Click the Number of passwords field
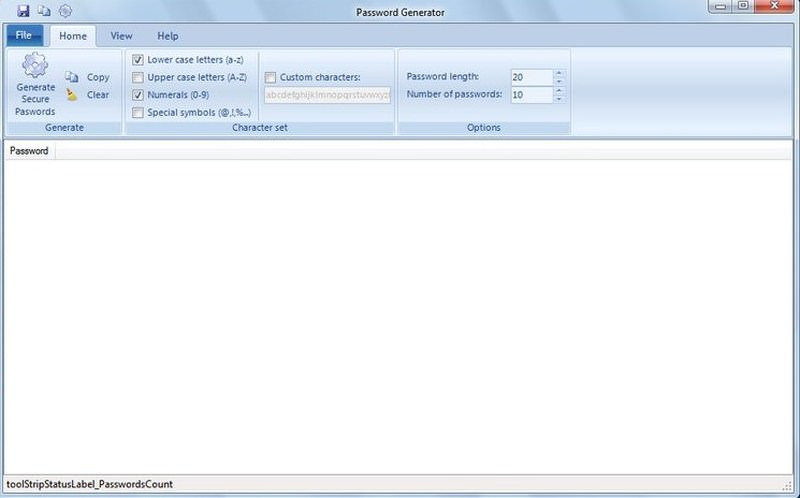This screenshot has width=800, height=498. [x=532, y=95]
